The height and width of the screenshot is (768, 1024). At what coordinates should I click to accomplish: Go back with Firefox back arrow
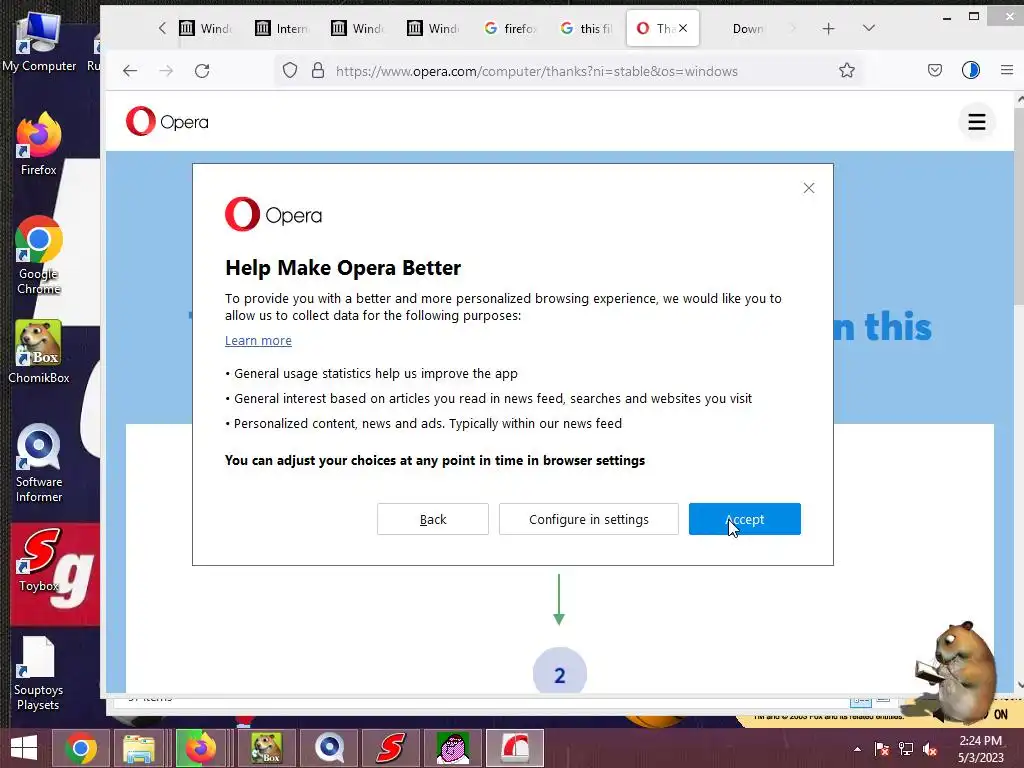[x=130, y=71]
